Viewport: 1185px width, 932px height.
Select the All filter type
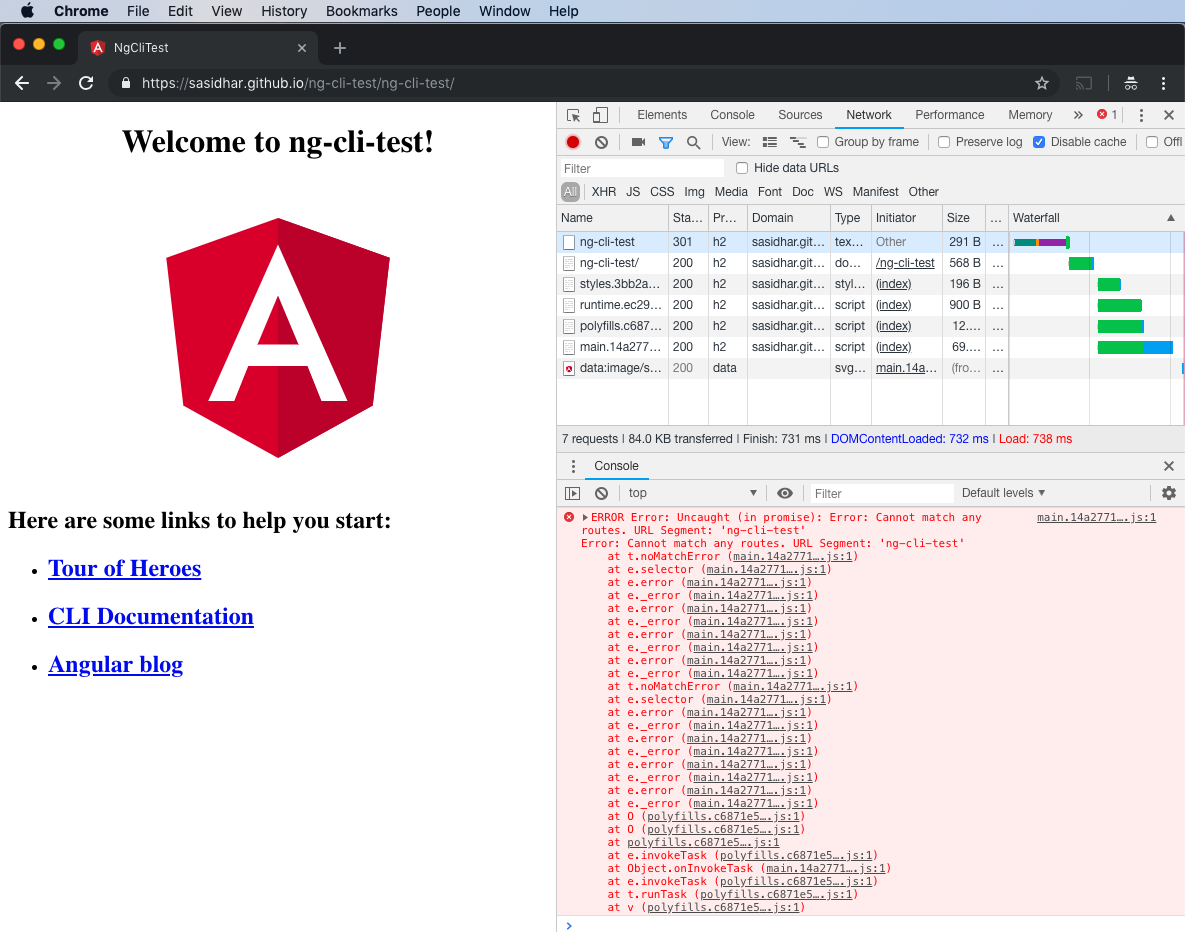pyautogui.click(x=571, y=192)
